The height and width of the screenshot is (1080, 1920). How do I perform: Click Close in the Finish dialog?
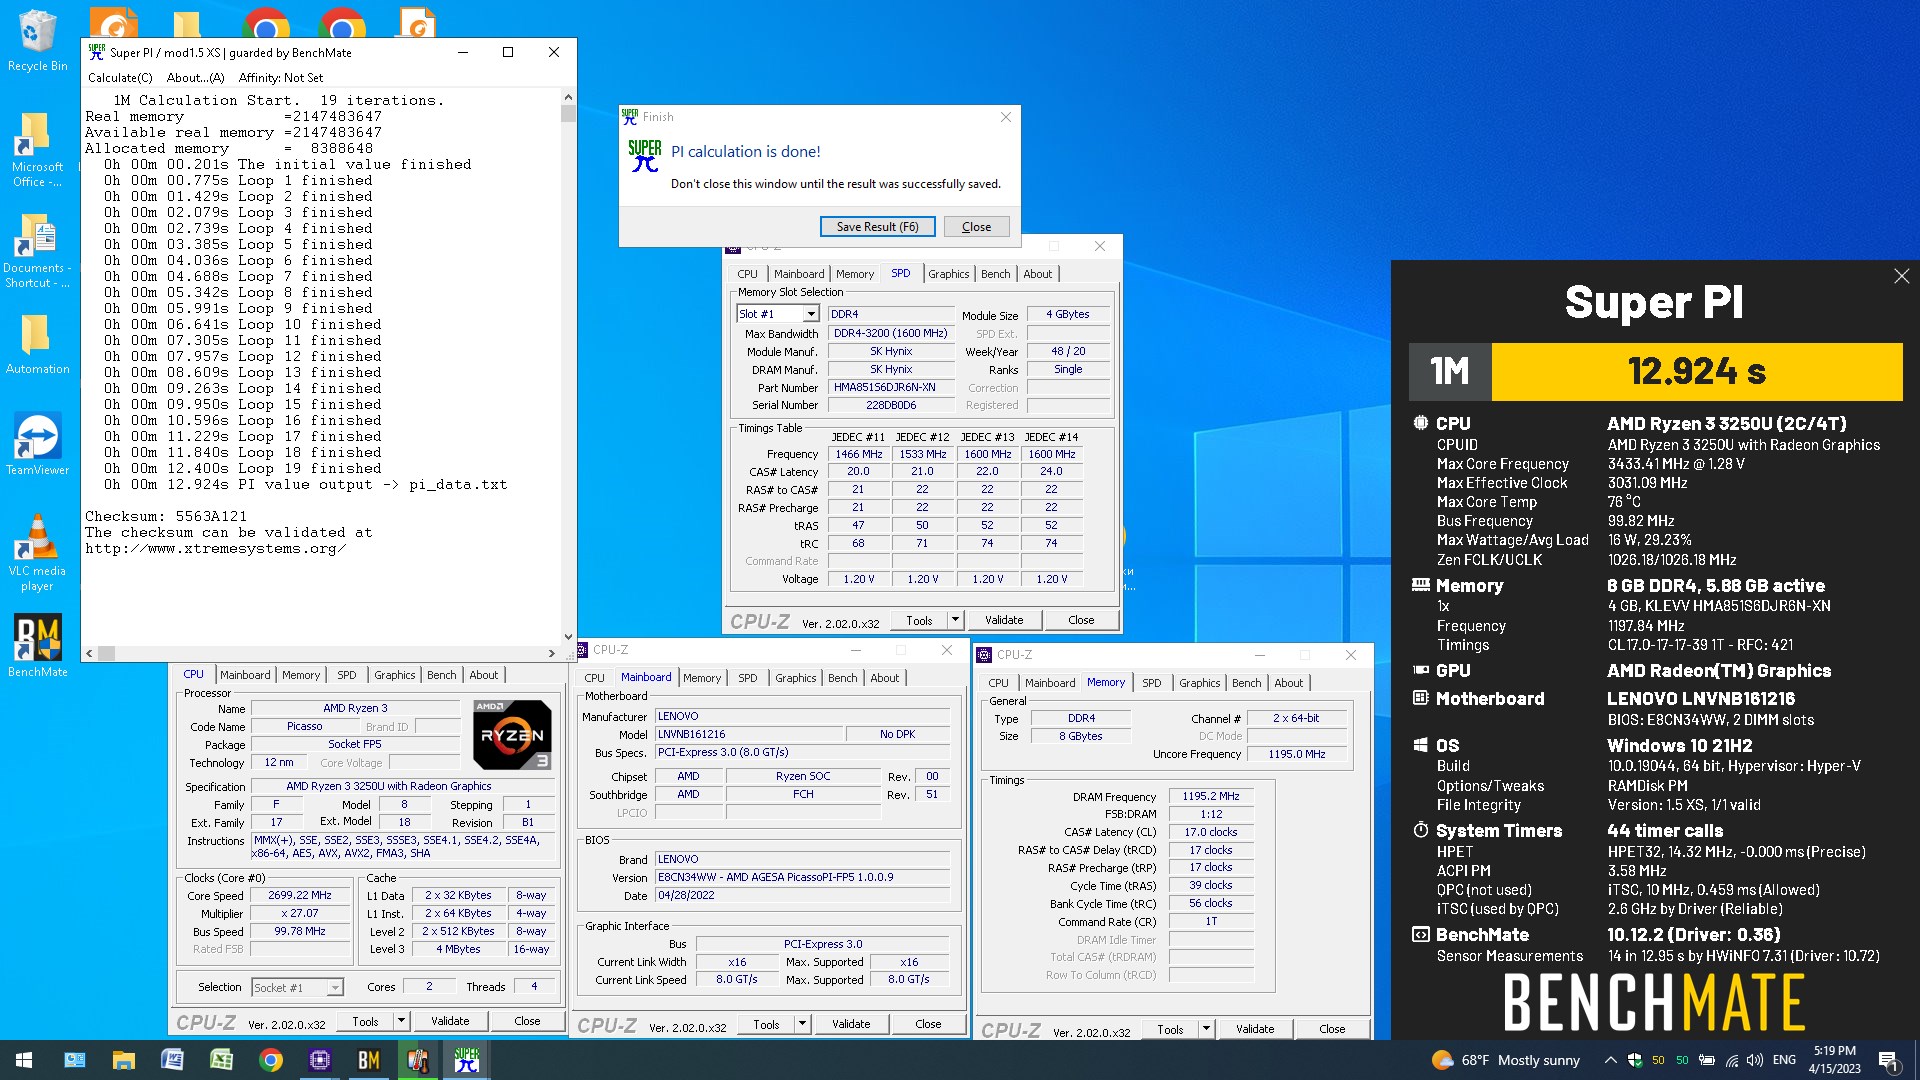tap(976, 227)
